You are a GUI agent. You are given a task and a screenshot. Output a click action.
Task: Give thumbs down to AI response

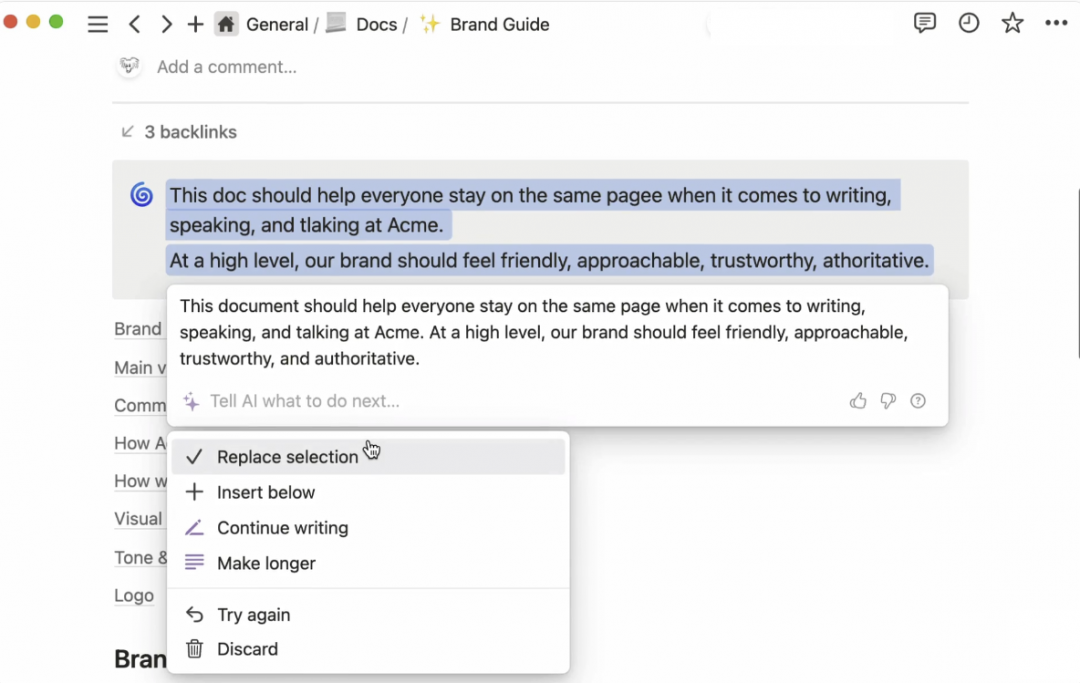click(888, 401)
